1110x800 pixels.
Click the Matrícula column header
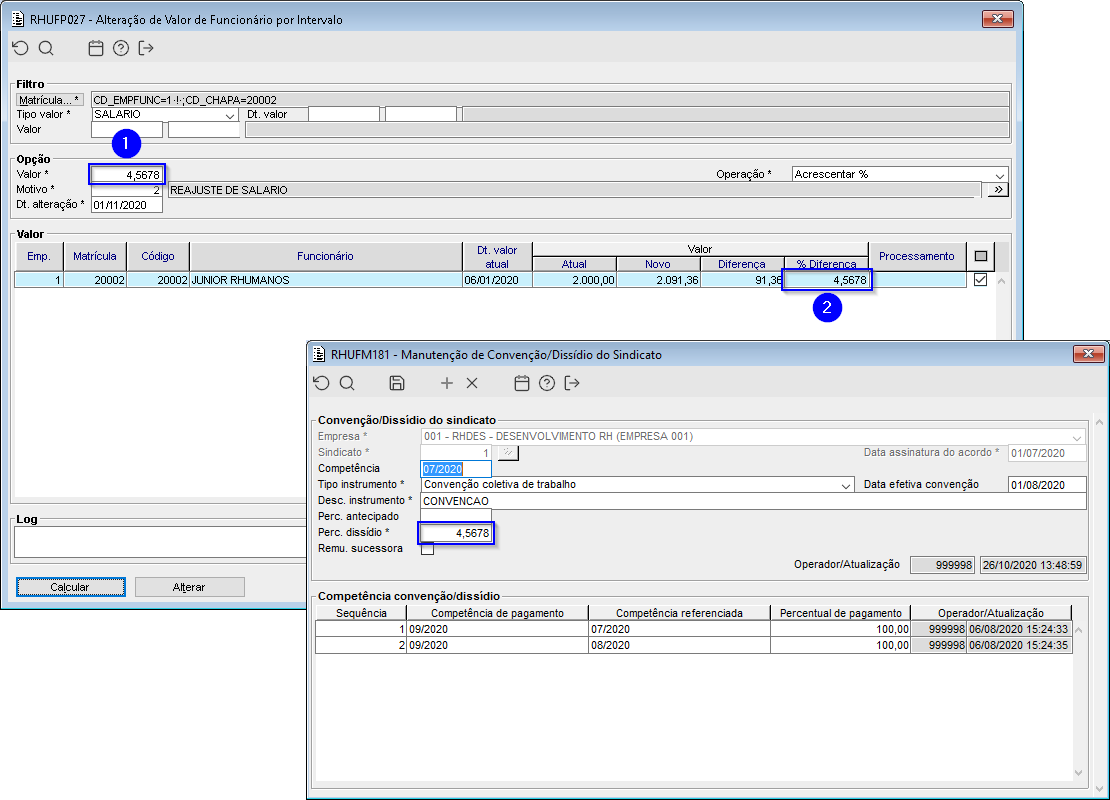point(95,256)
